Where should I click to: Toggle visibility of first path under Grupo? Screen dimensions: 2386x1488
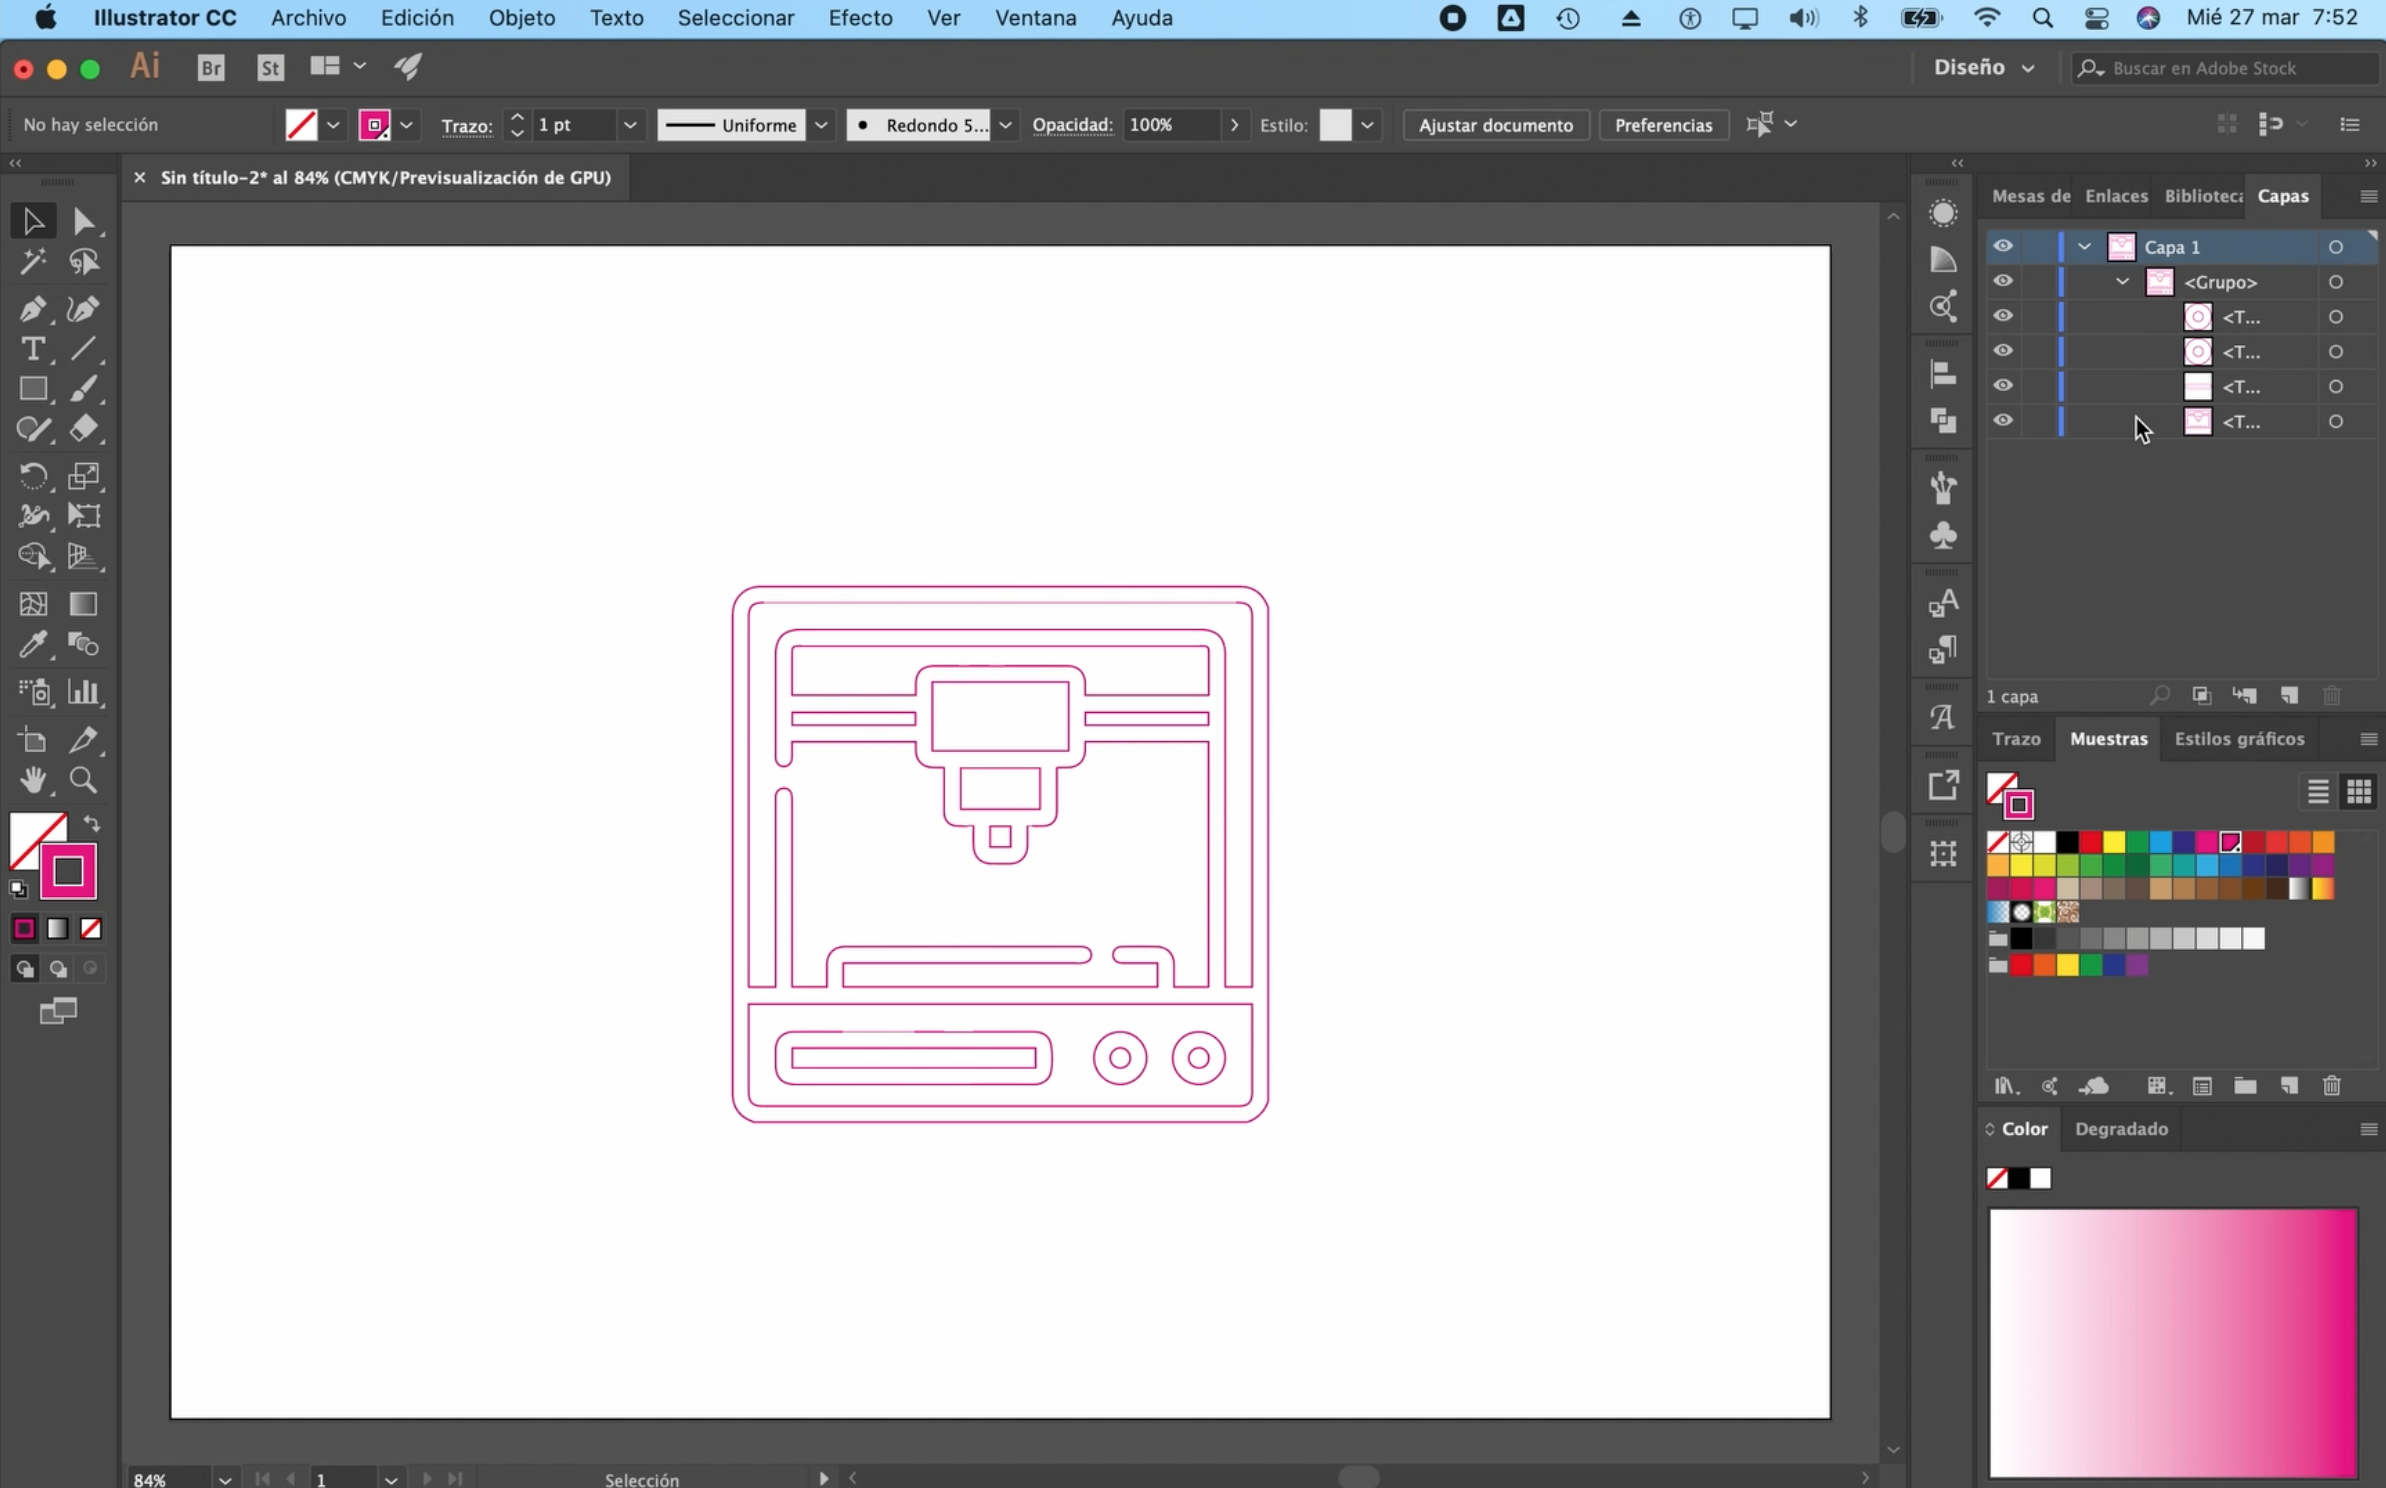point(2003,316)
